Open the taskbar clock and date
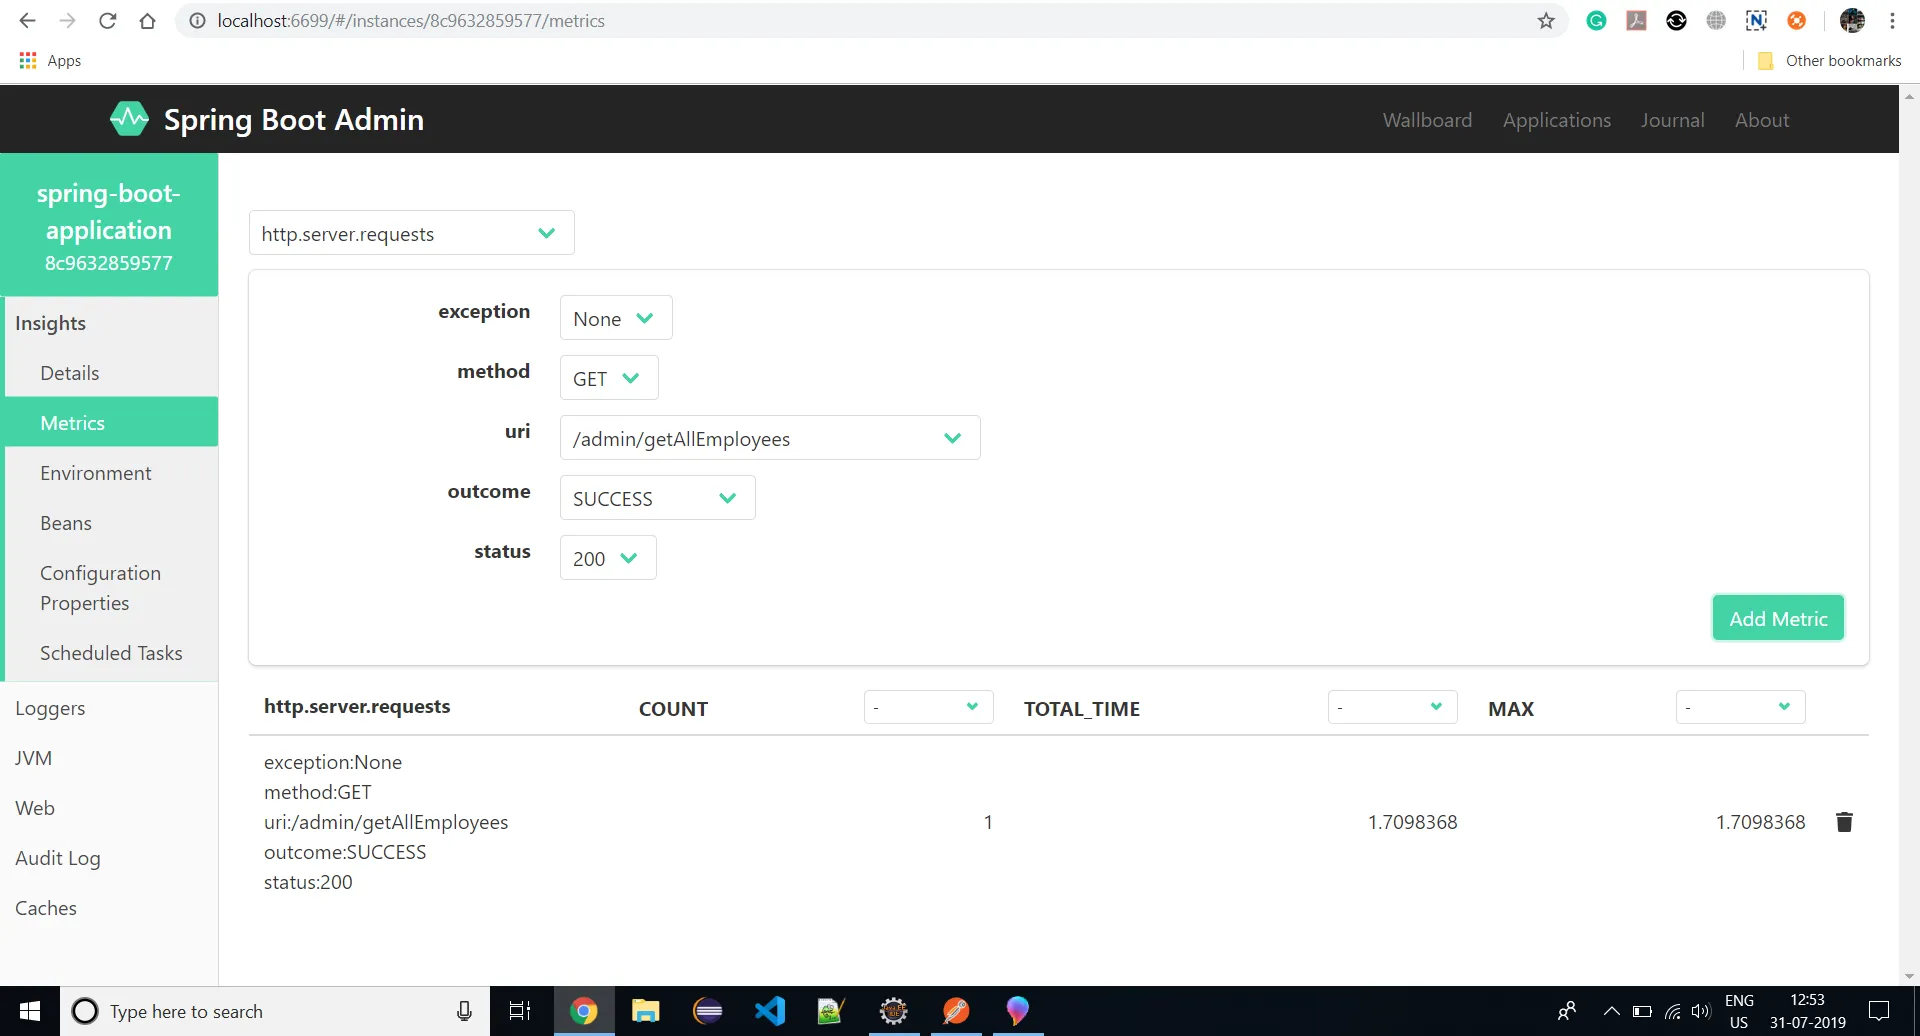This screenshot has width=1920, height=1036. (1807, 1011)
